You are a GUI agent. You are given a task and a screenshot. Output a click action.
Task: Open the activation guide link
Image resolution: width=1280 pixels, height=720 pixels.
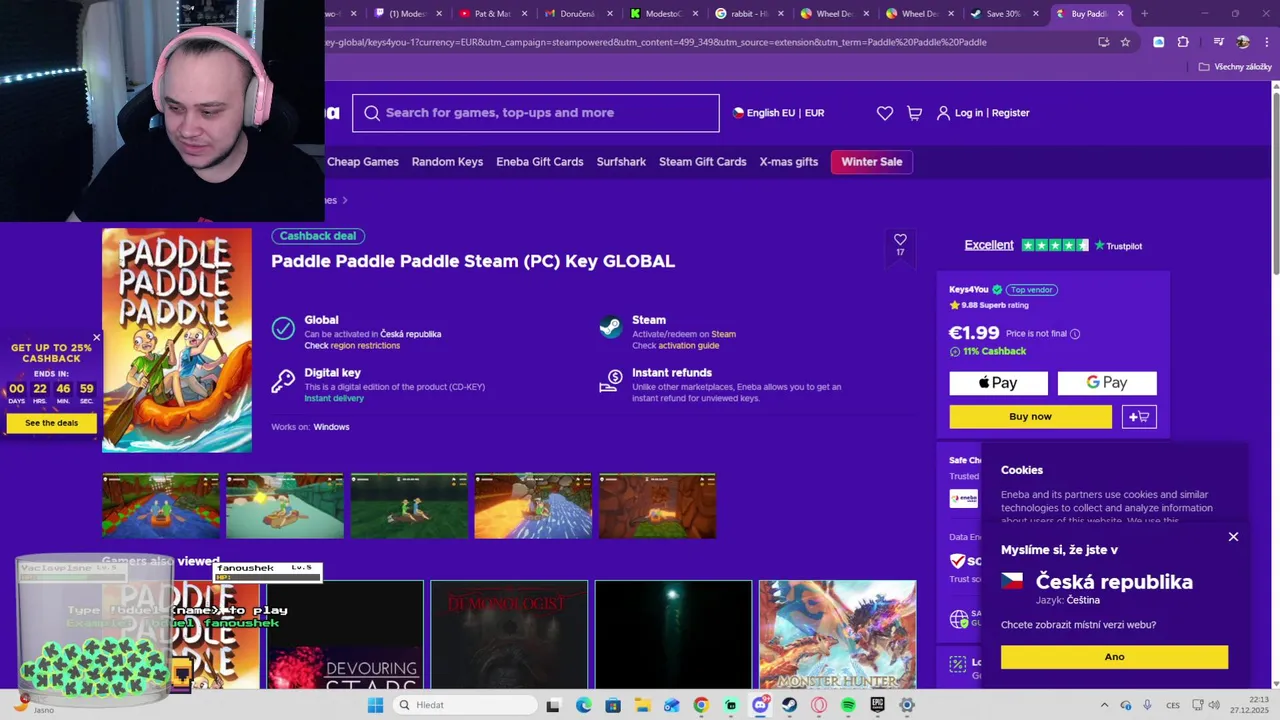[x=688, y=346]
